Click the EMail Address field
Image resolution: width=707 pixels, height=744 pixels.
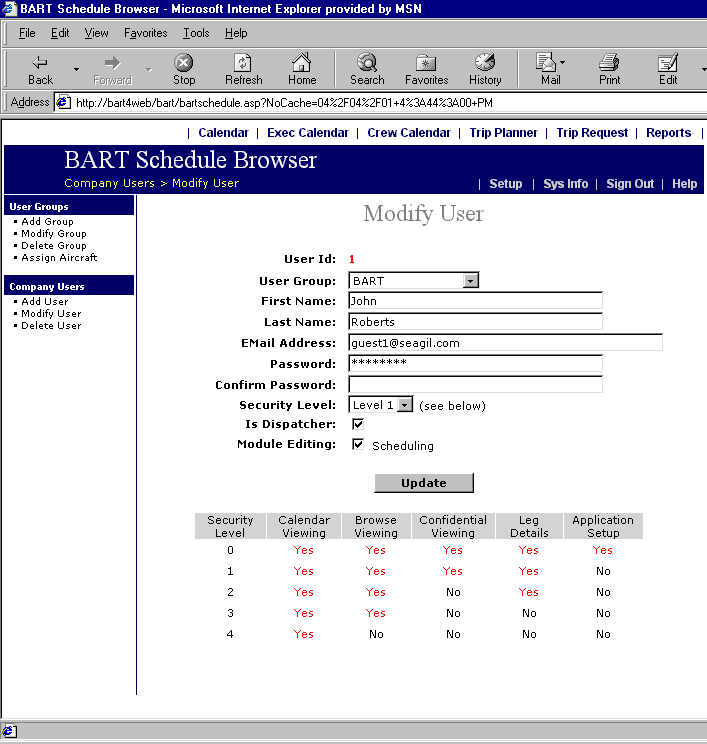coord(505,343)
